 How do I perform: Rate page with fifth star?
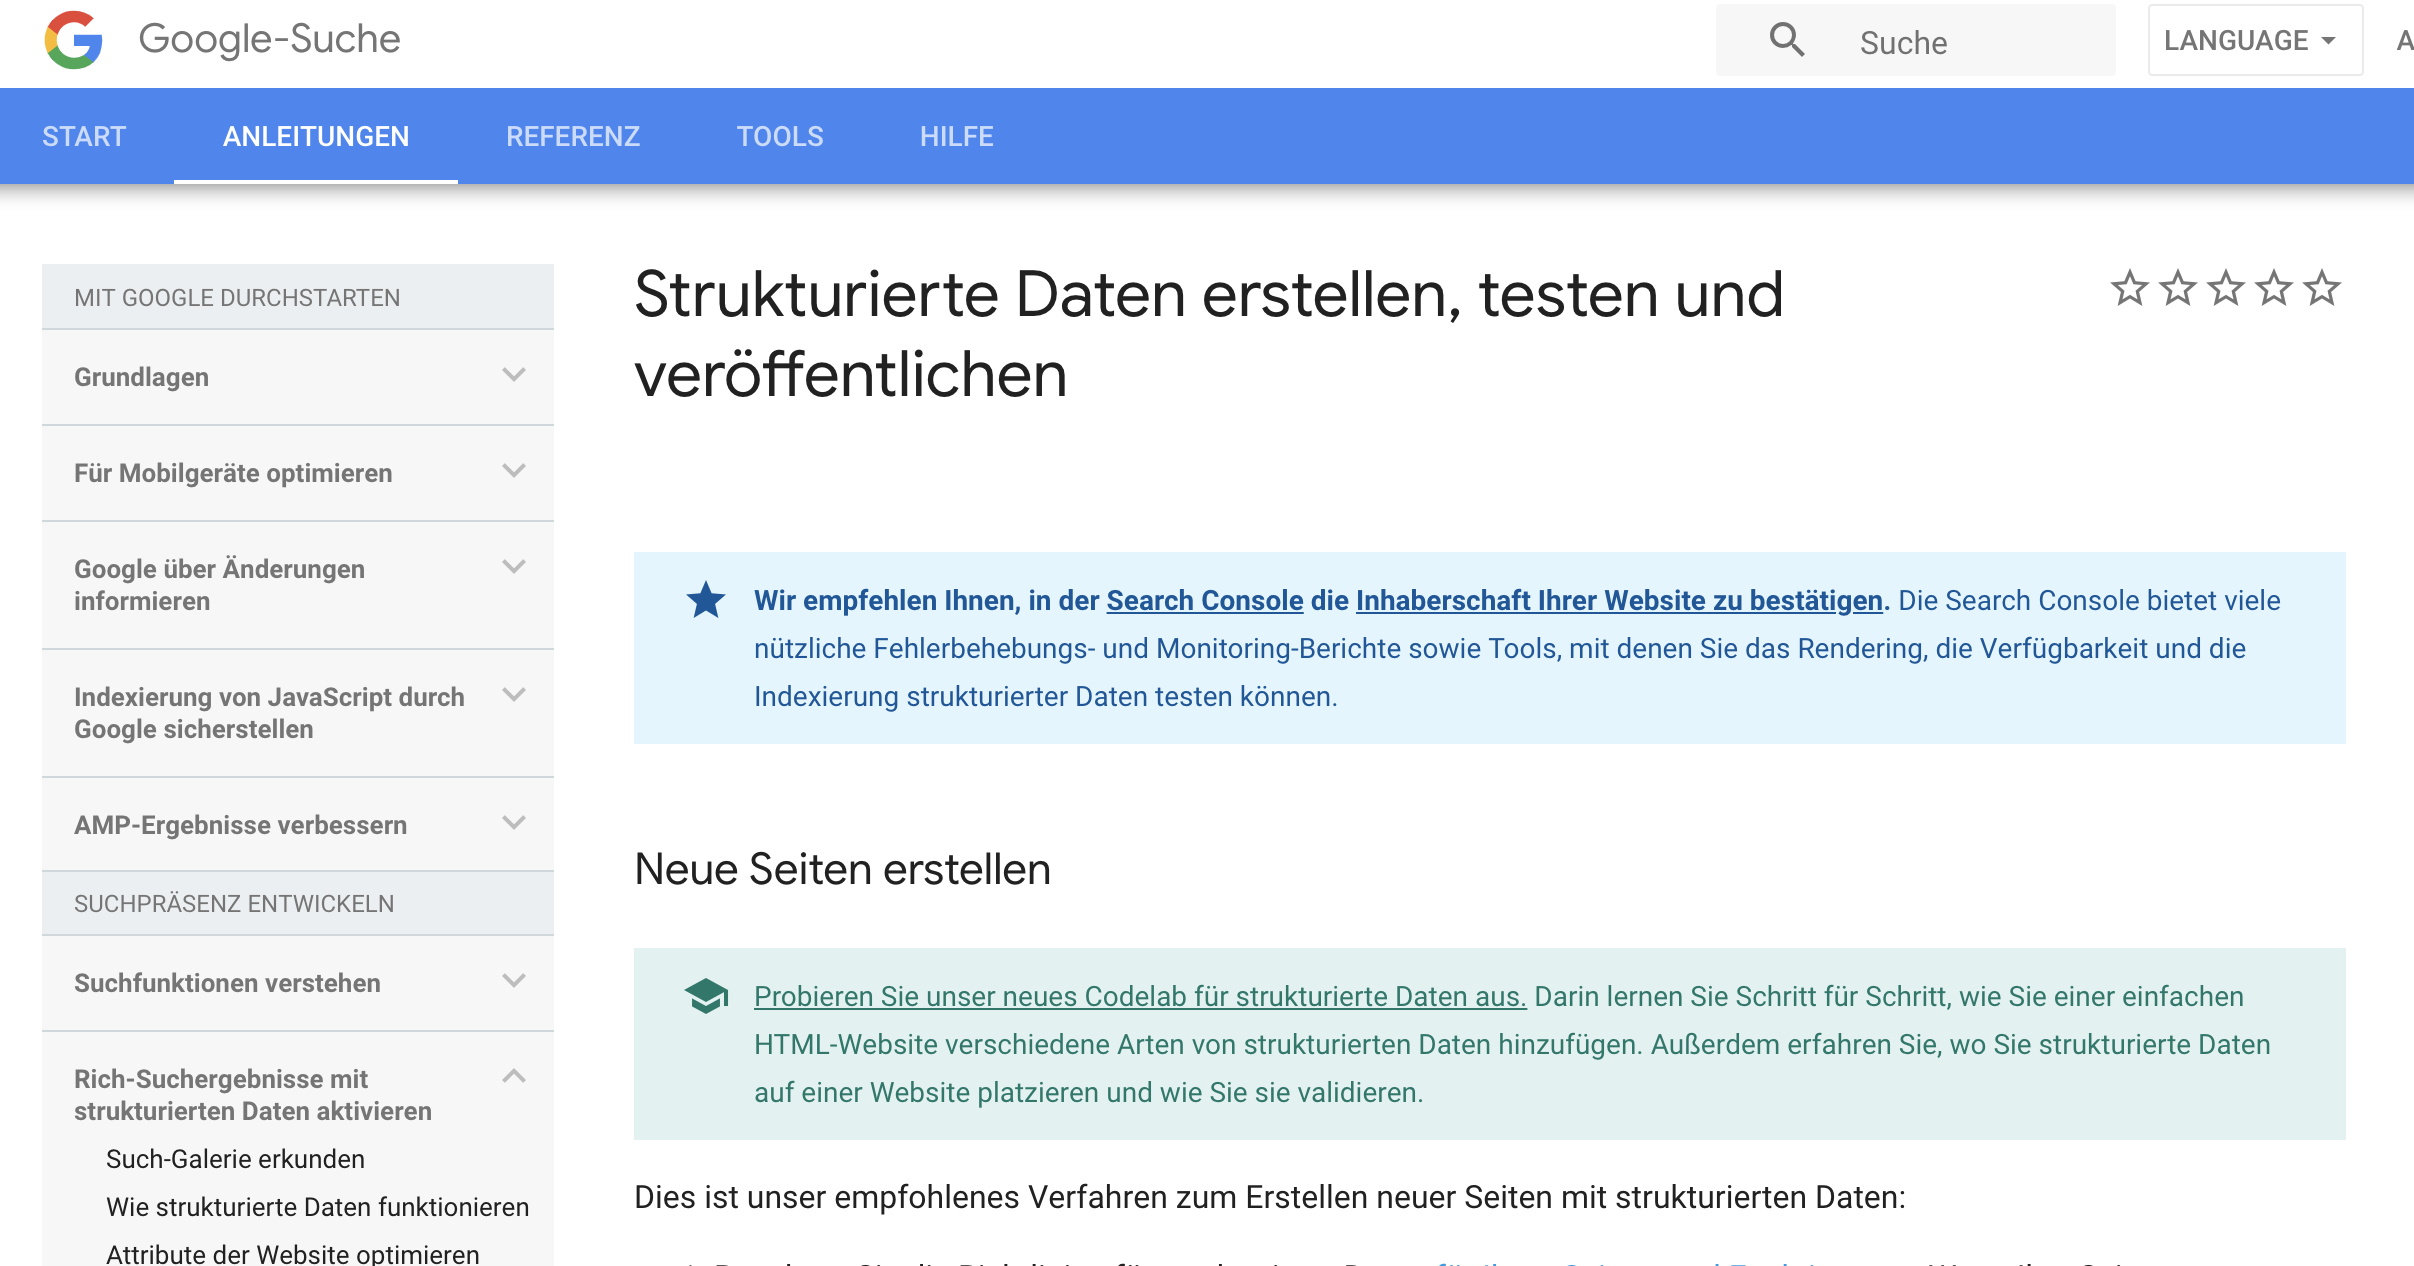coord(2321,289)
